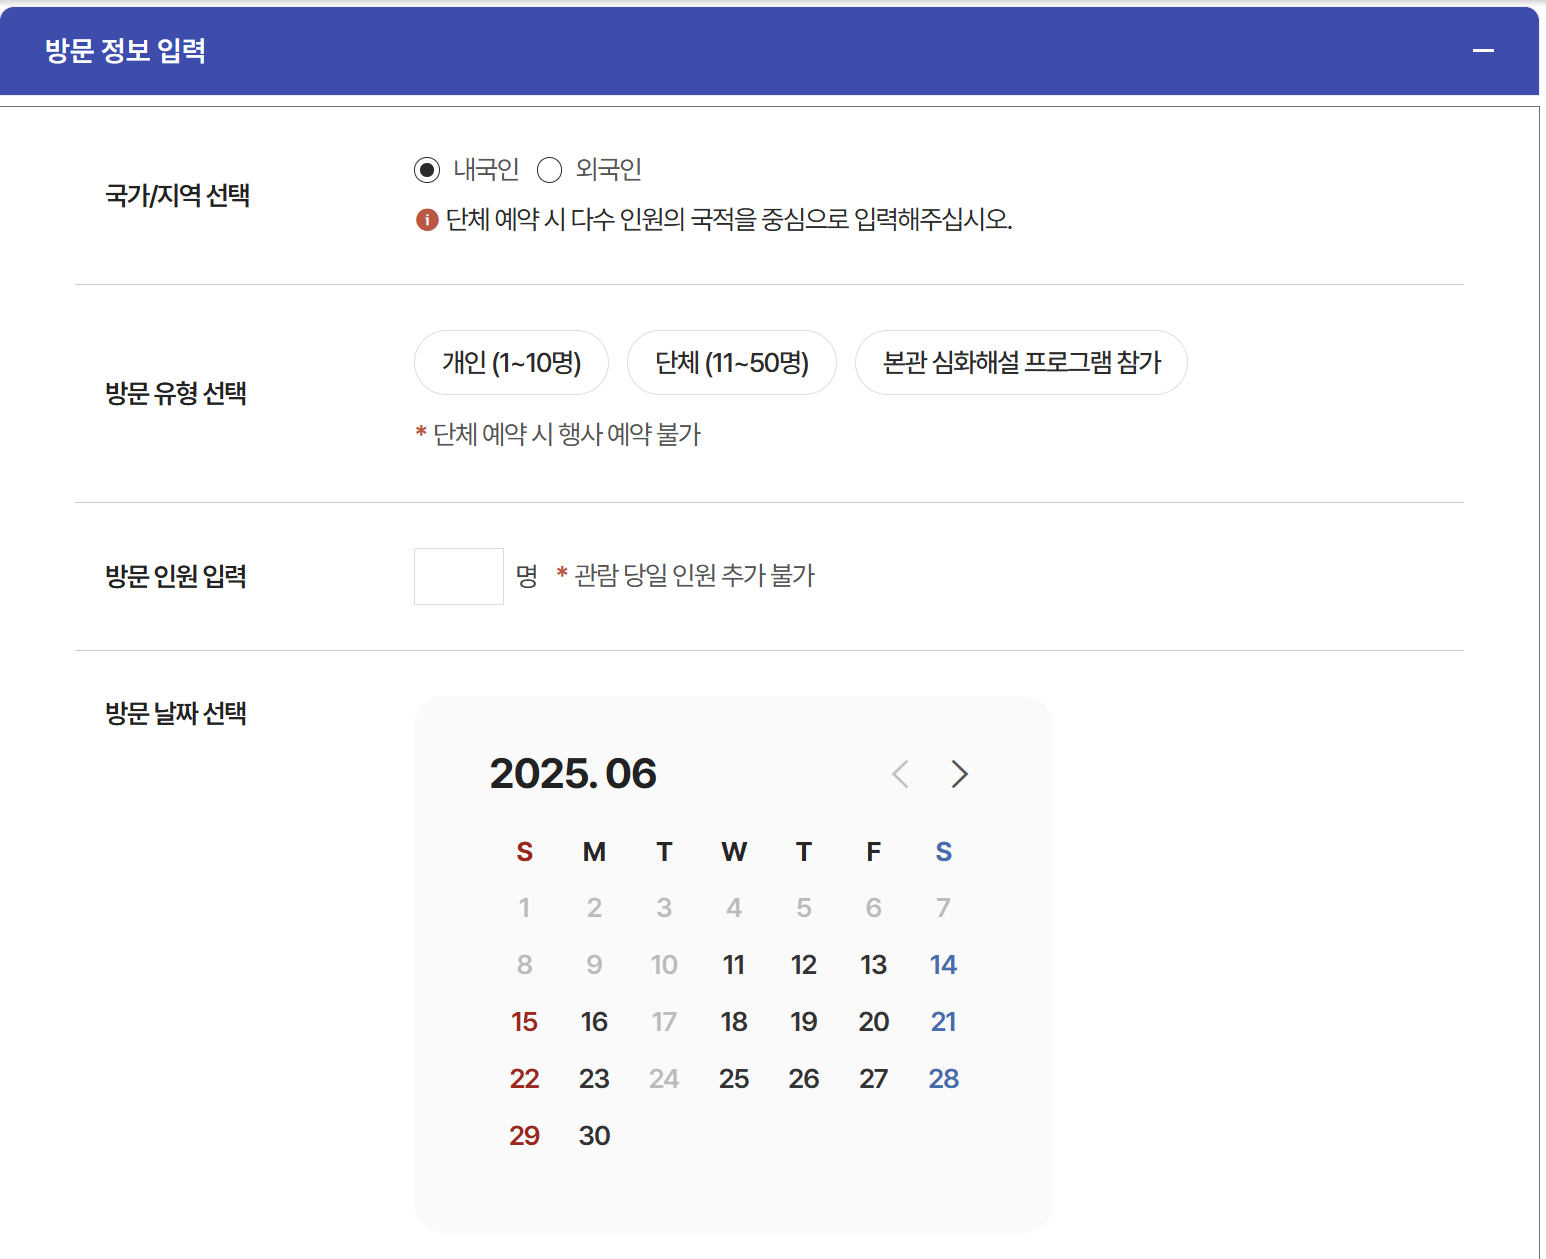Click the previous month arrow on calendar

899,774
